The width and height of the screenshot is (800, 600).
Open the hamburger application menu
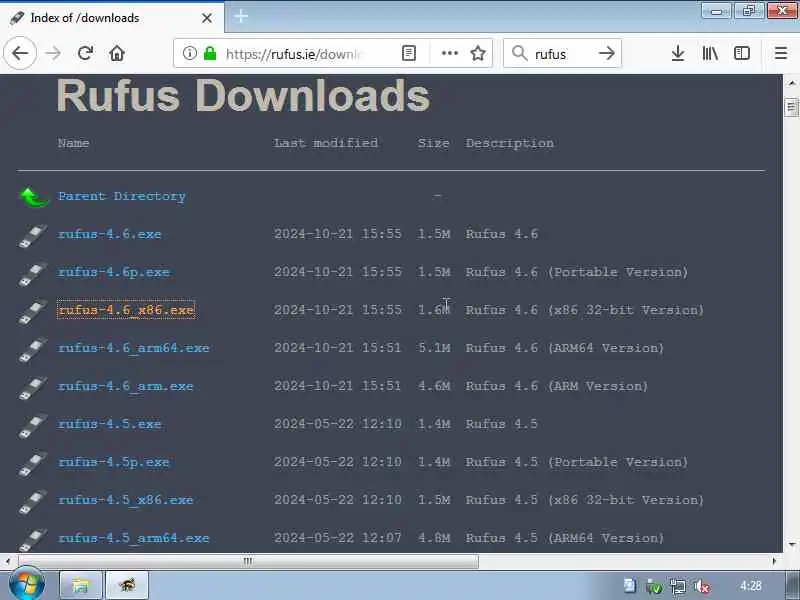click(781, 53)
